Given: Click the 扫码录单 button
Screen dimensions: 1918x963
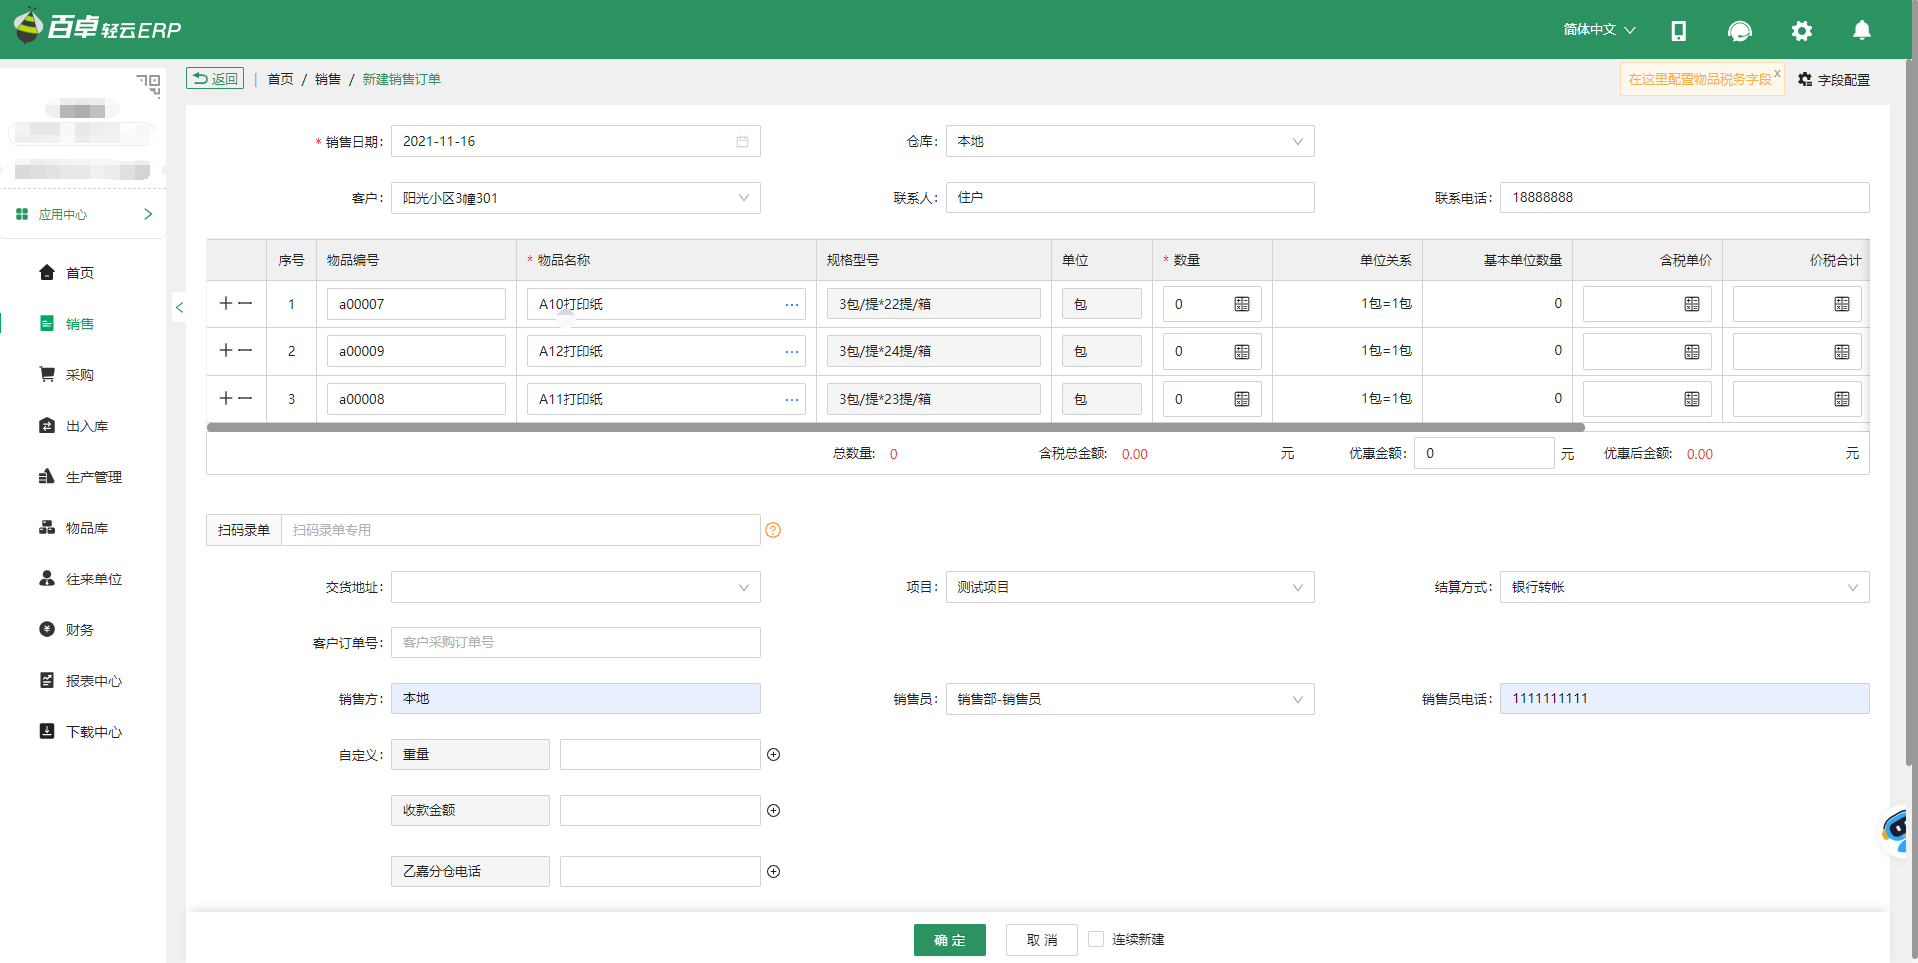Looking at the screenshot, I should (244, 530).
